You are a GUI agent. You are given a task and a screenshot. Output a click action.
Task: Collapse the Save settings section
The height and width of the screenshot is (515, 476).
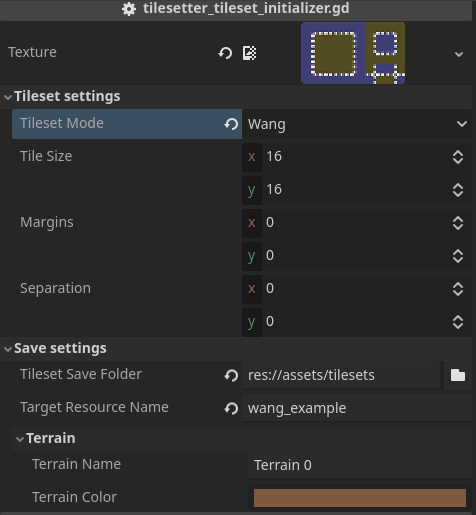point(8,349)
